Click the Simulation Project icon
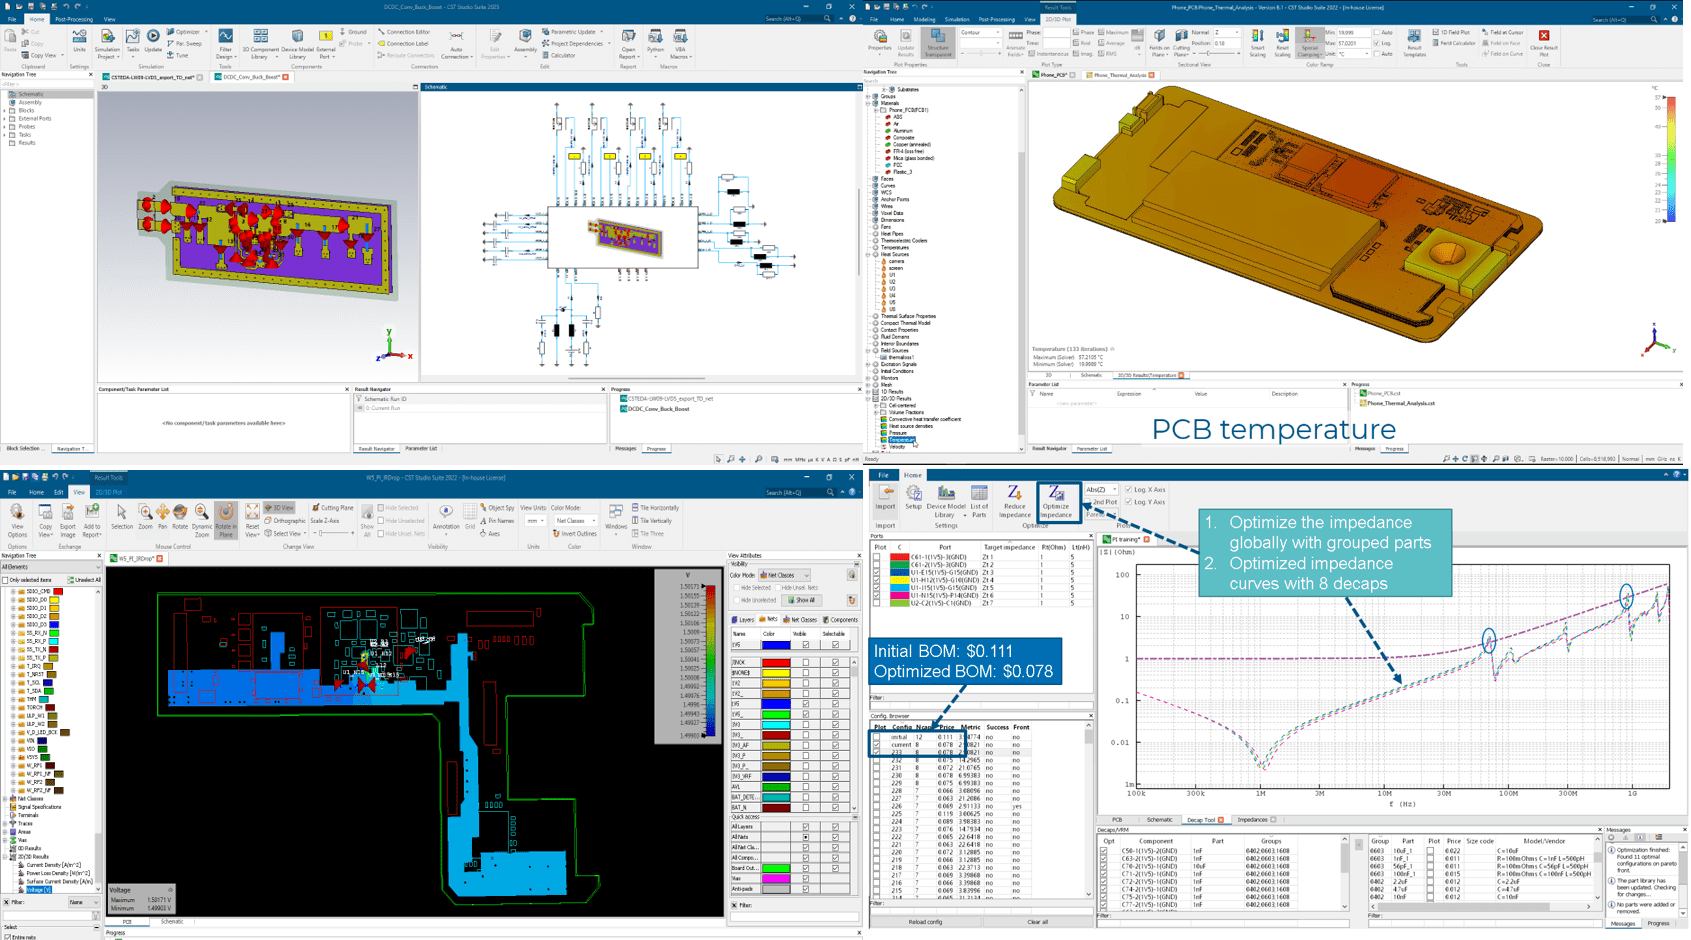This screenshot has height=940, width=1691. tap(106, 44)
